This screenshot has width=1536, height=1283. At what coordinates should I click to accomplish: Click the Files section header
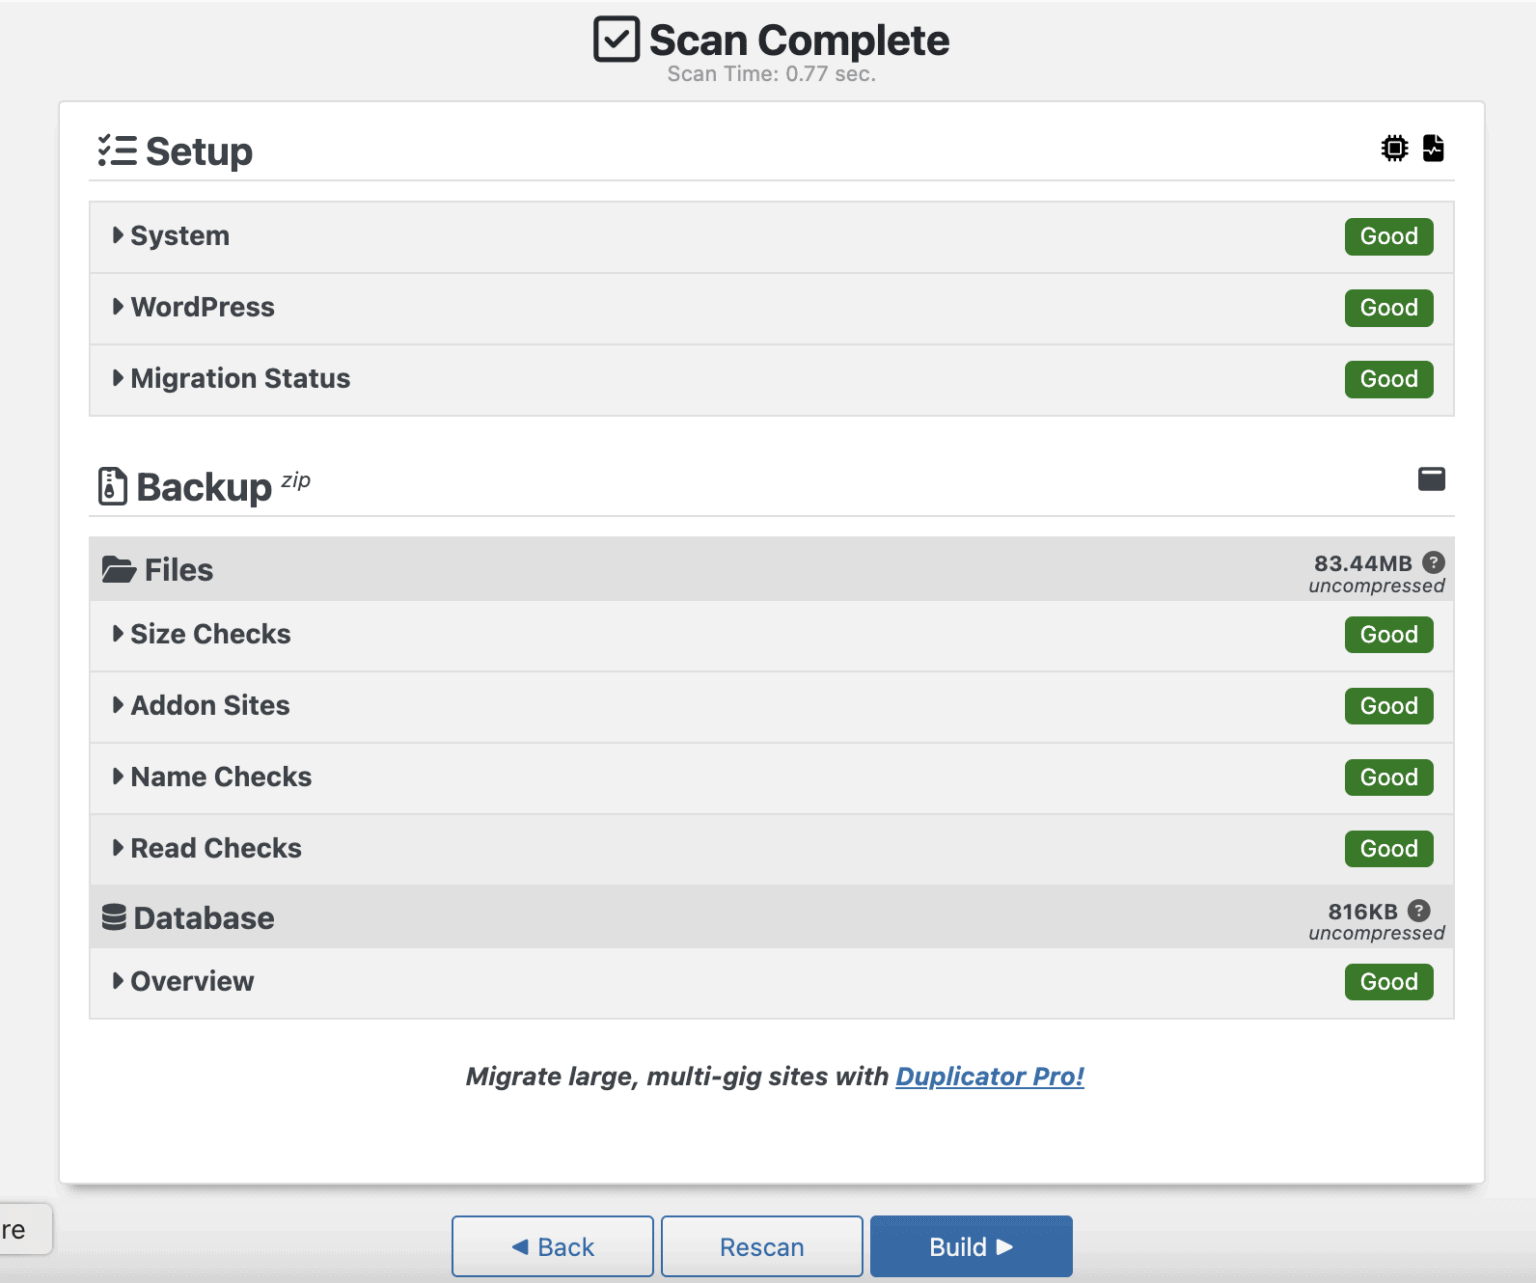coord(771,569)
